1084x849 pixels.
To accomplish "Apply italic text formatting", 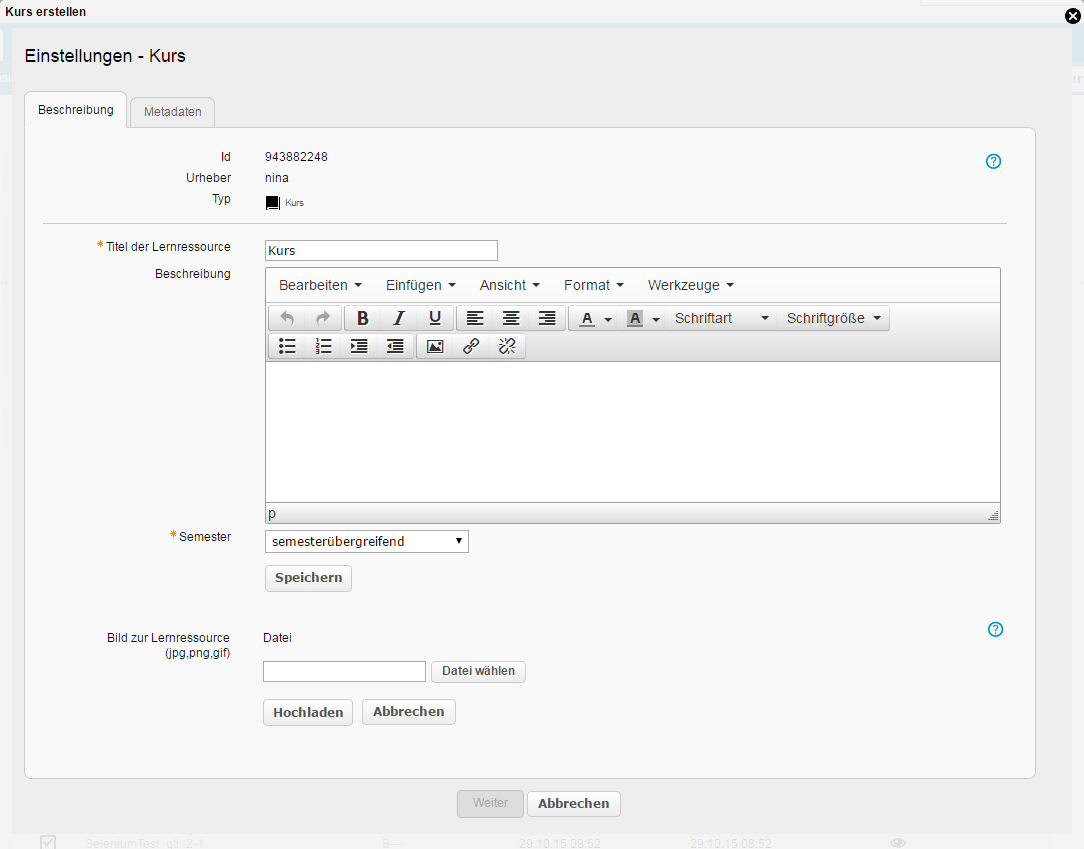I will (x=399, y=318).
